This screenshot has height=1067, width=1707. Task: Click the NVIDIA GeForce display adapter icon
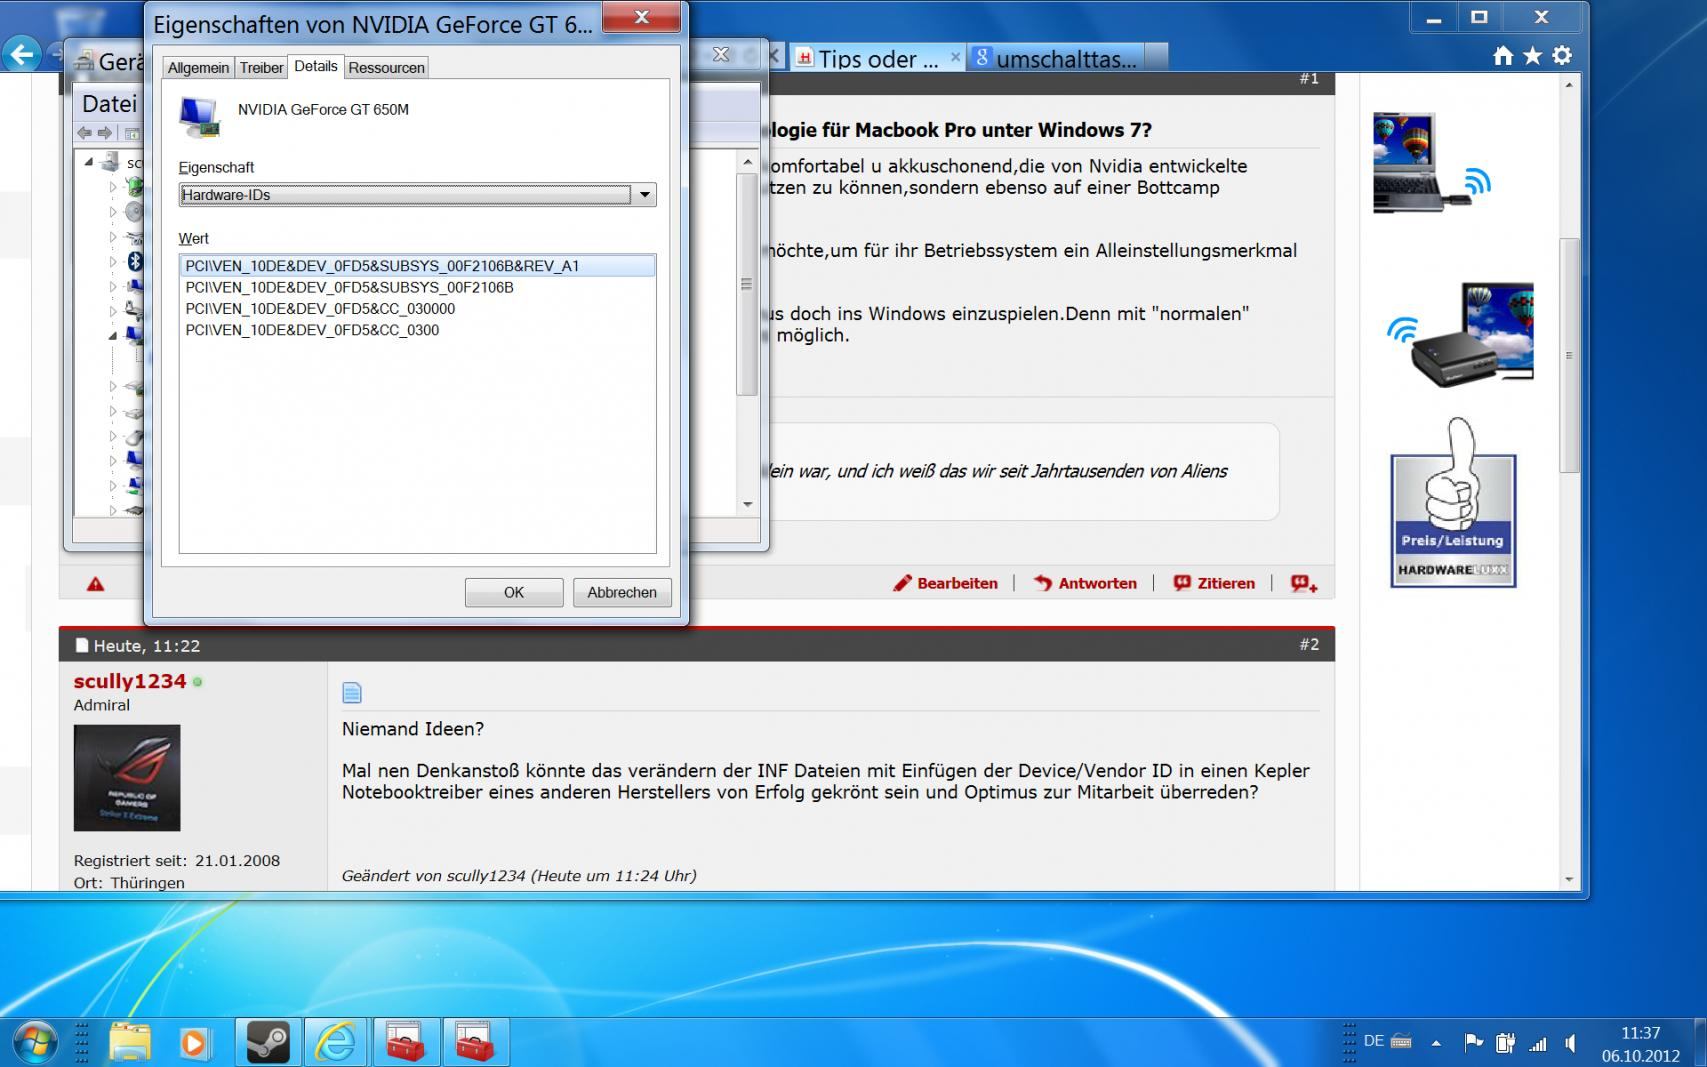coord(200,117)
